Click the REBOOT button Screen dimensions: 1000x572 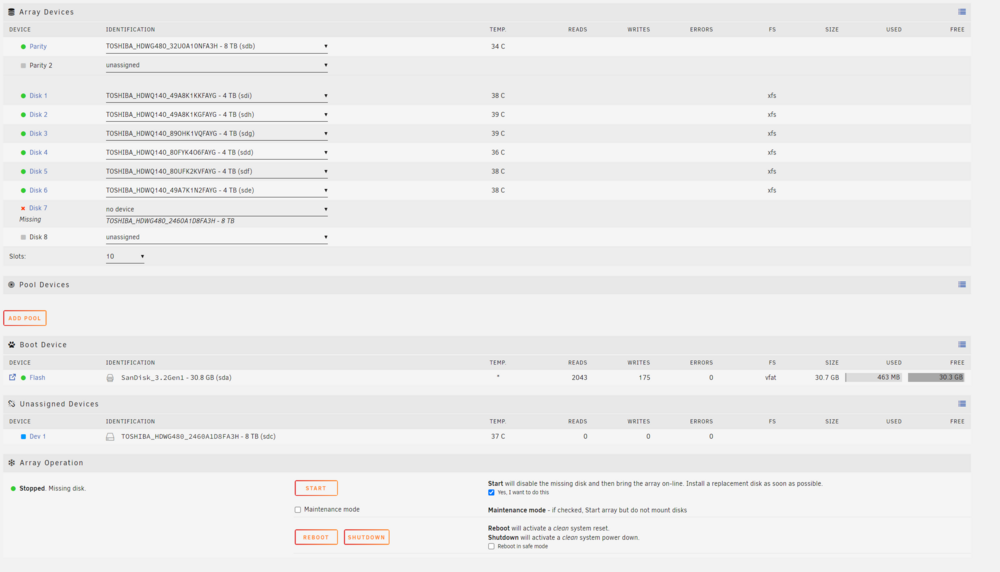click(x=316, y=537)
